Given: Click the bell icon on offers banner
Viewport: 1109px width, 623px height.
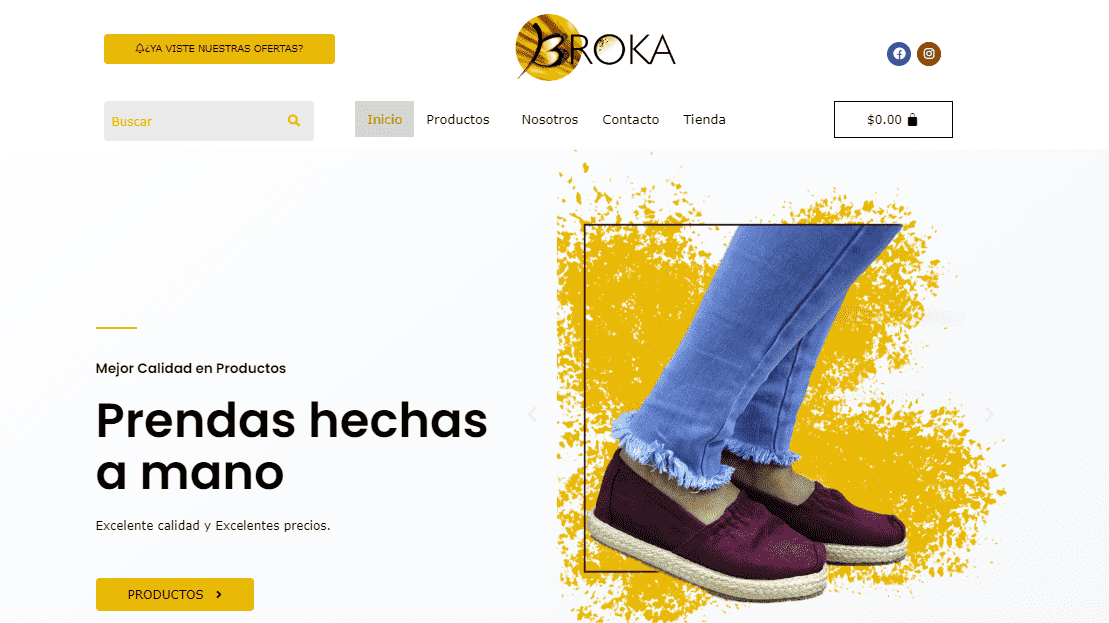Looking at the screenshot, I should (139, 49).
